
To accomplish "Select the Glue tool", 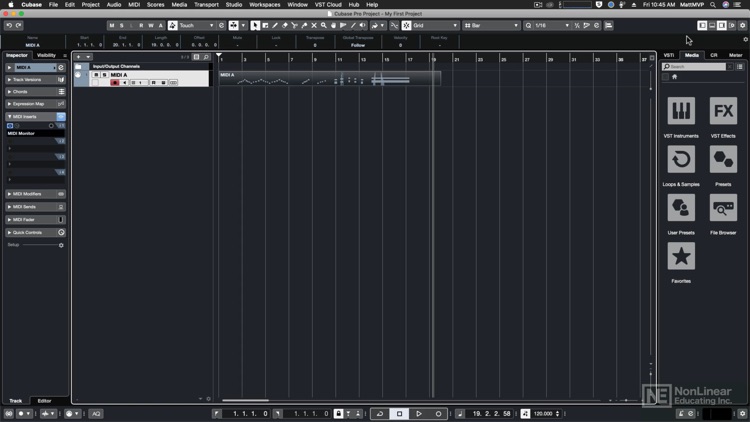I will (x=304, y=25).
